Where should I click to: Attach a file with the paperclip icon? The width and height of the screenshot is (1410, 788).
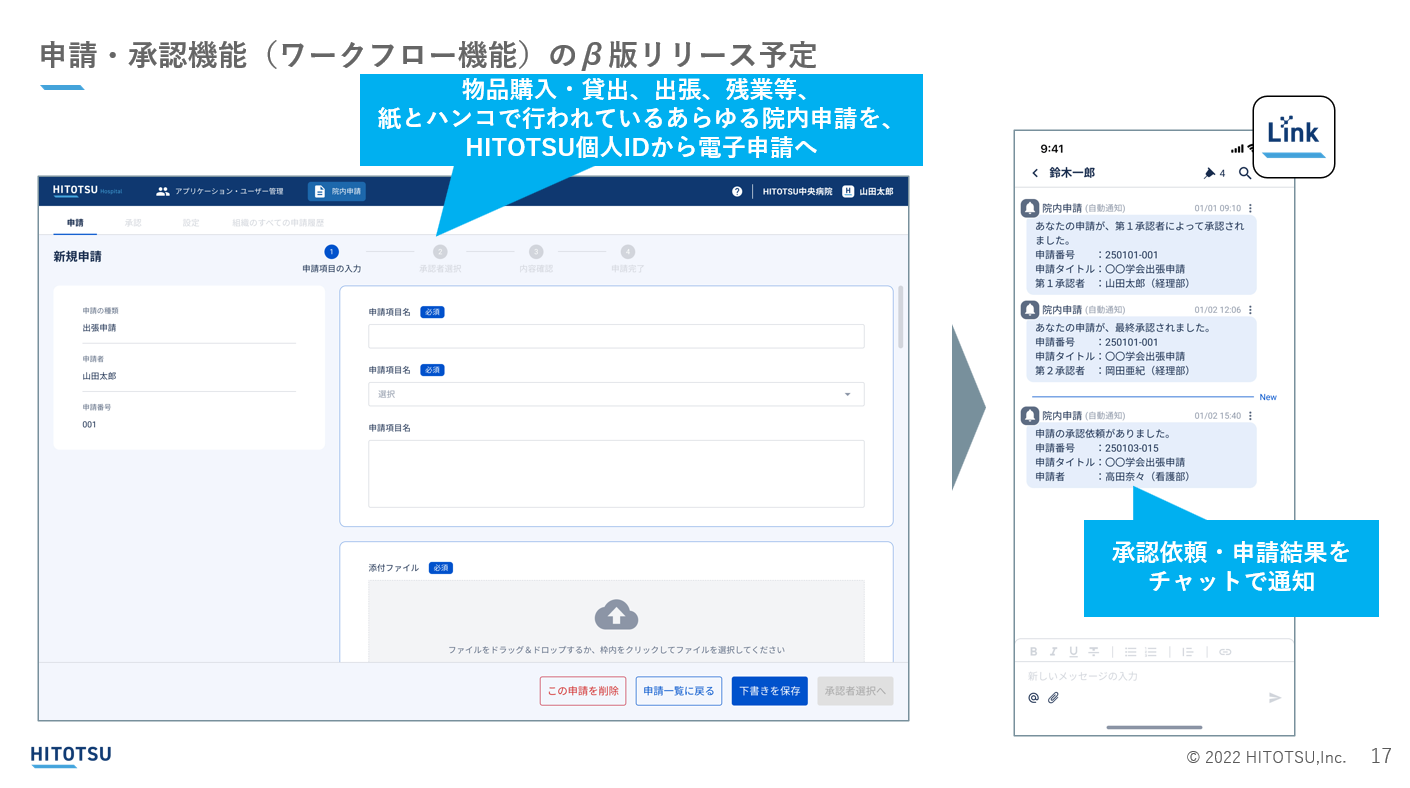(1053, 697)
